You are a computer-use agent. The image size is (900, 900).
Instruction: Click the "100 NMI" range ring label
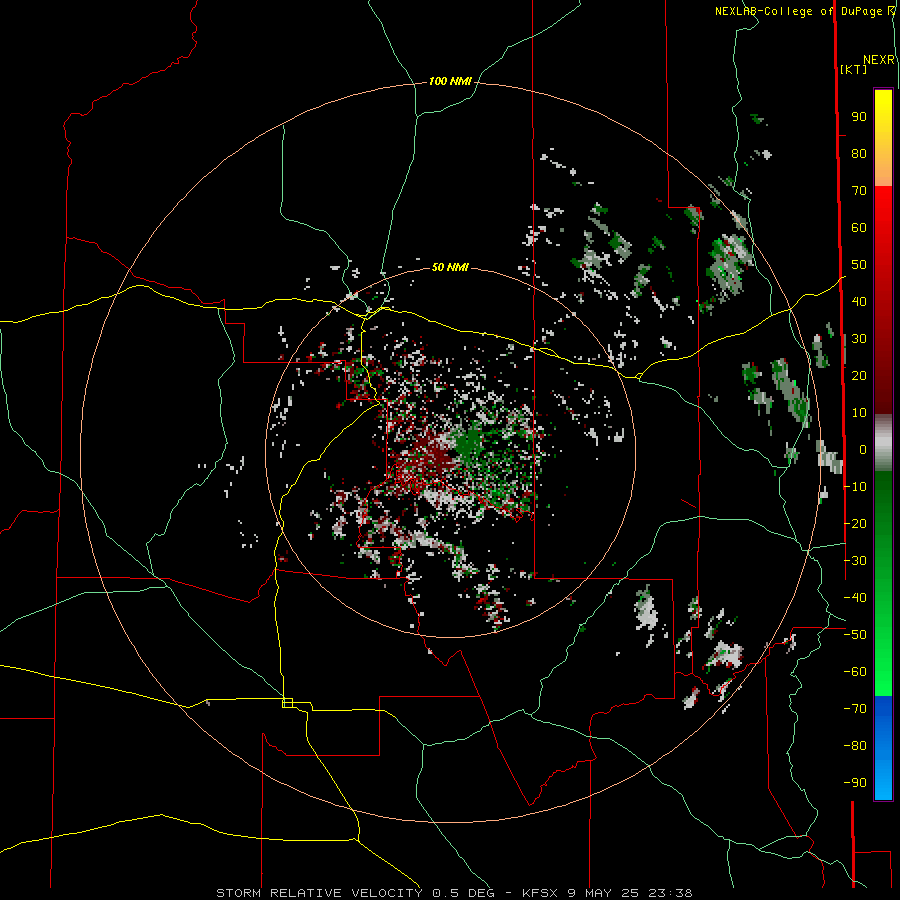[450, 82]
